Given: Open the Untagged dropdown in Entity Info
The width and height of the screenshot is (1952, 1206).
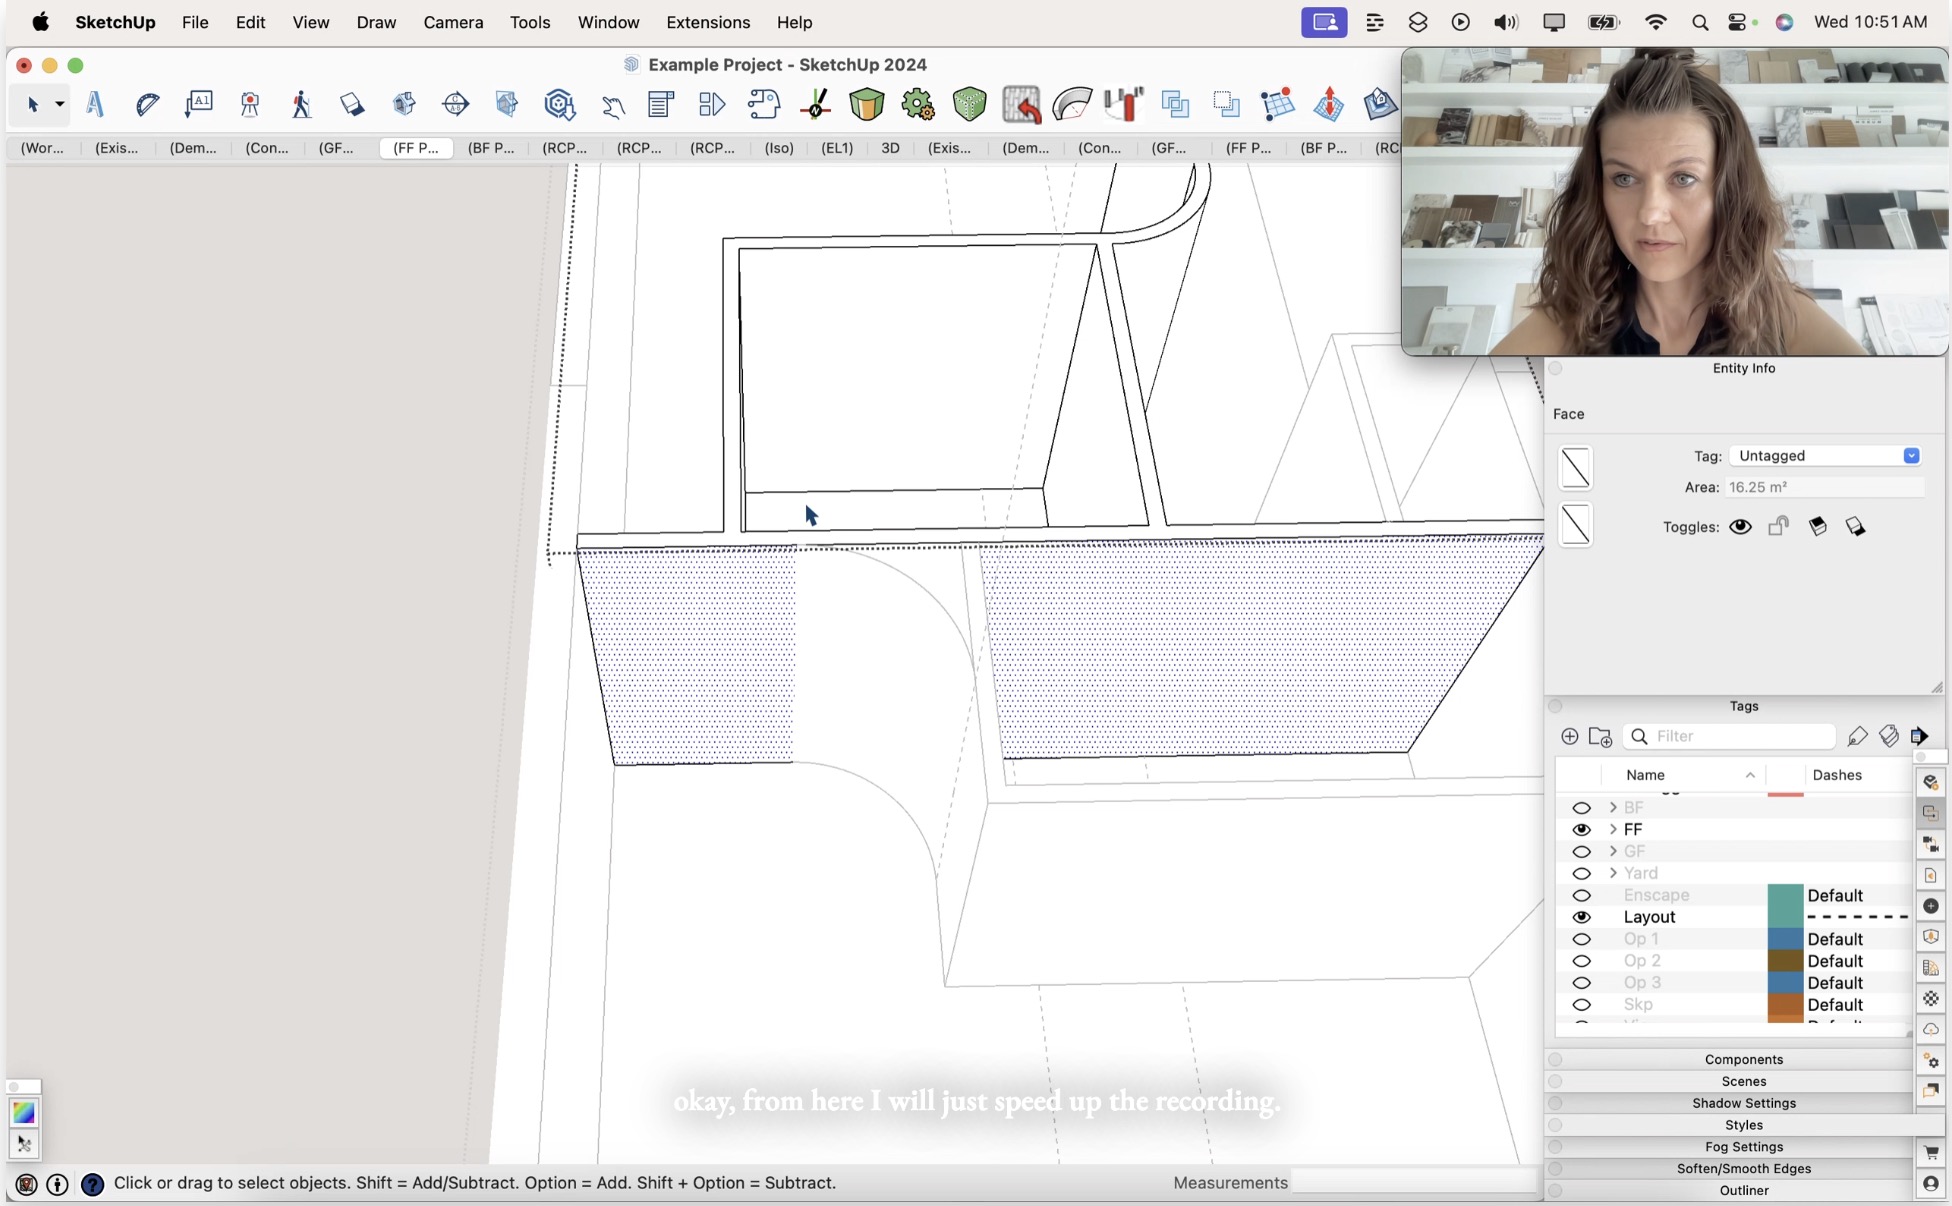Looking at the screenshot, I should (1911, 455).
